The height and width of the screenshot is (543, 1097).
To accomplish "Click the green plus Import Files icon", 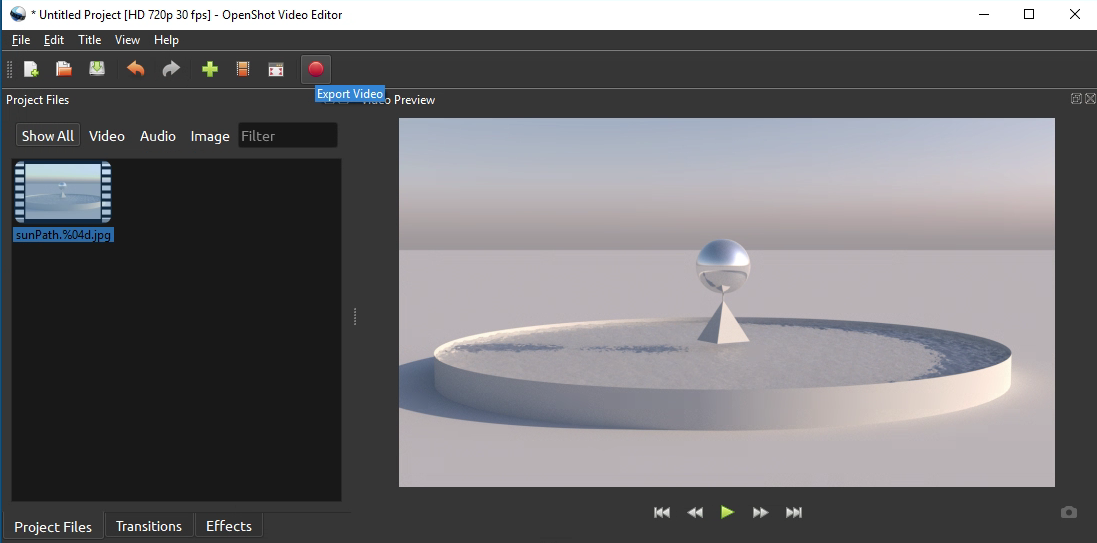I will pyautogui.click(x=210, y=69).
